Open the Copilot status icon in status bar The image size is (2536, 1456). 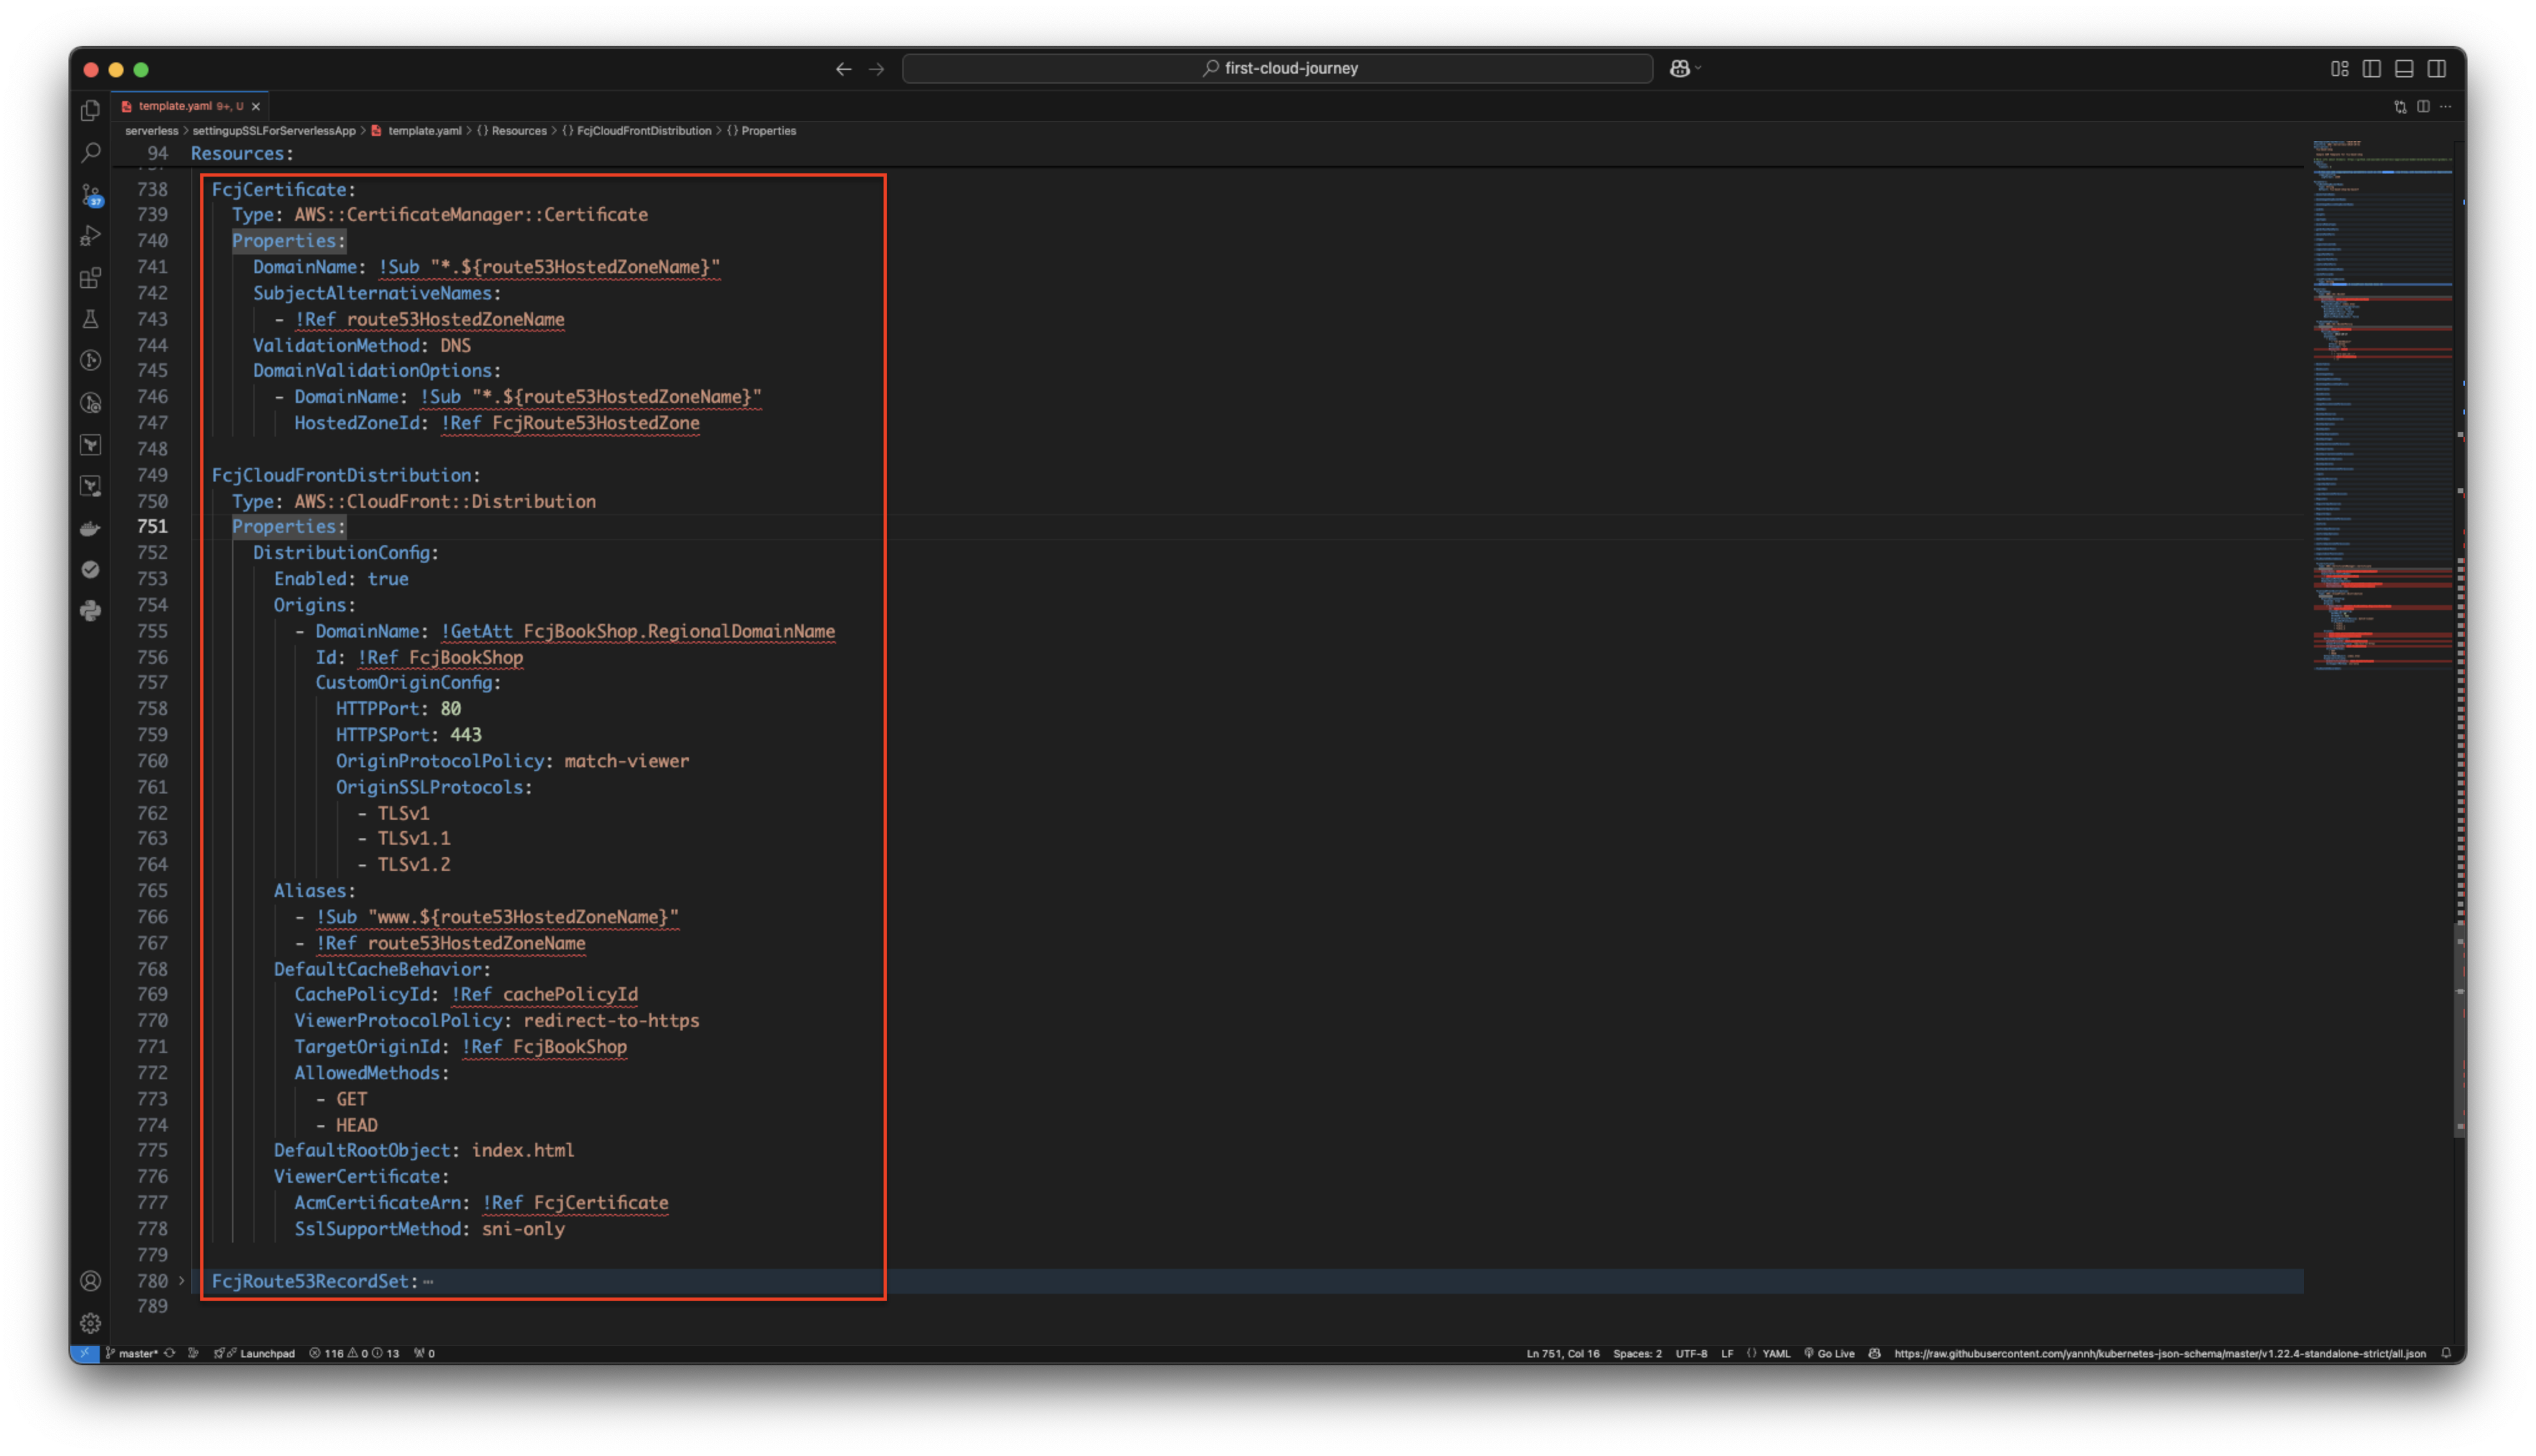pos(1874,1353)
